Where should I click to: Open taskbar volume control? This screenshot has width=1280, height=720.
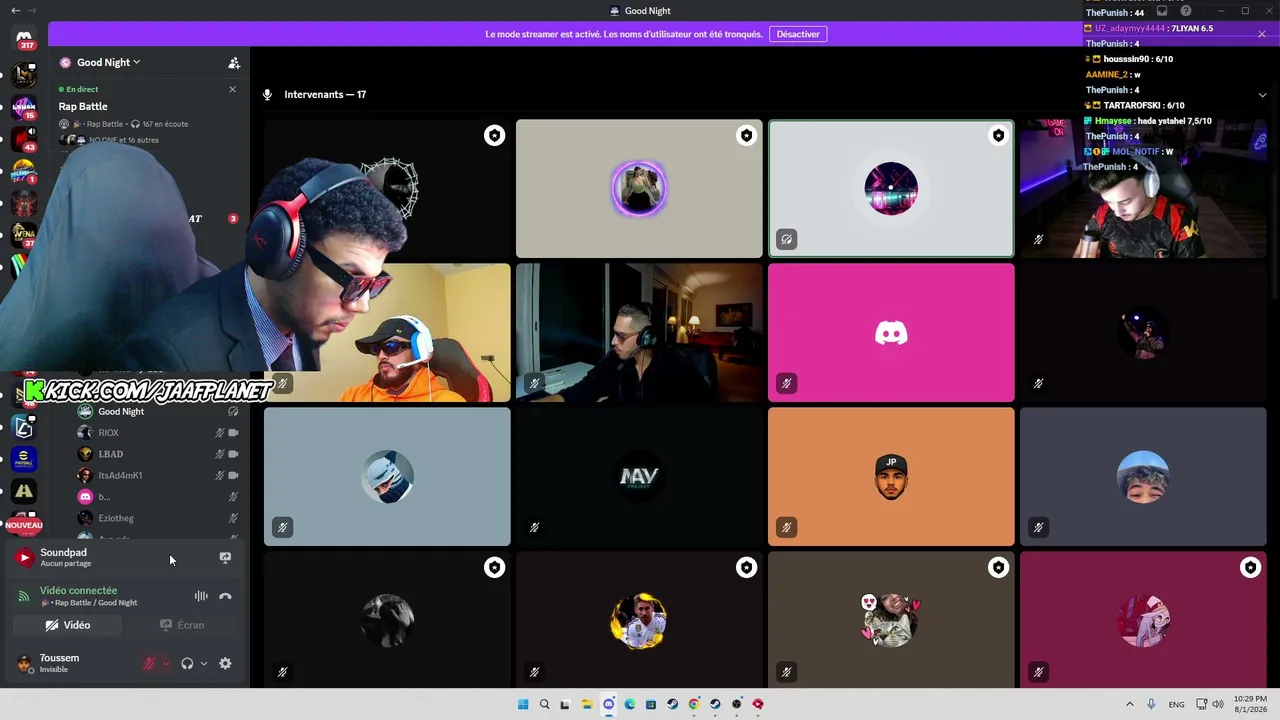(x=1218, y=704)
